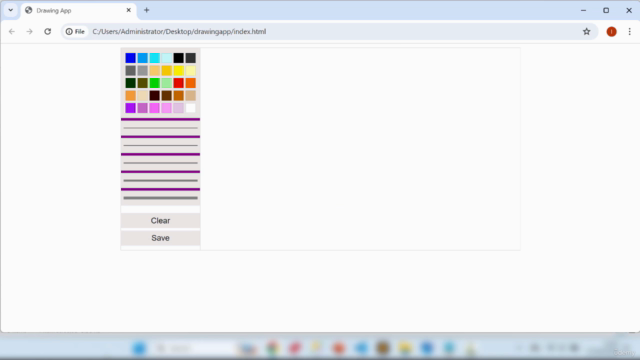This screenshot has width=640, height=360.
Task: Choose the light pastel green swatch
Action: tap(167, 83)
